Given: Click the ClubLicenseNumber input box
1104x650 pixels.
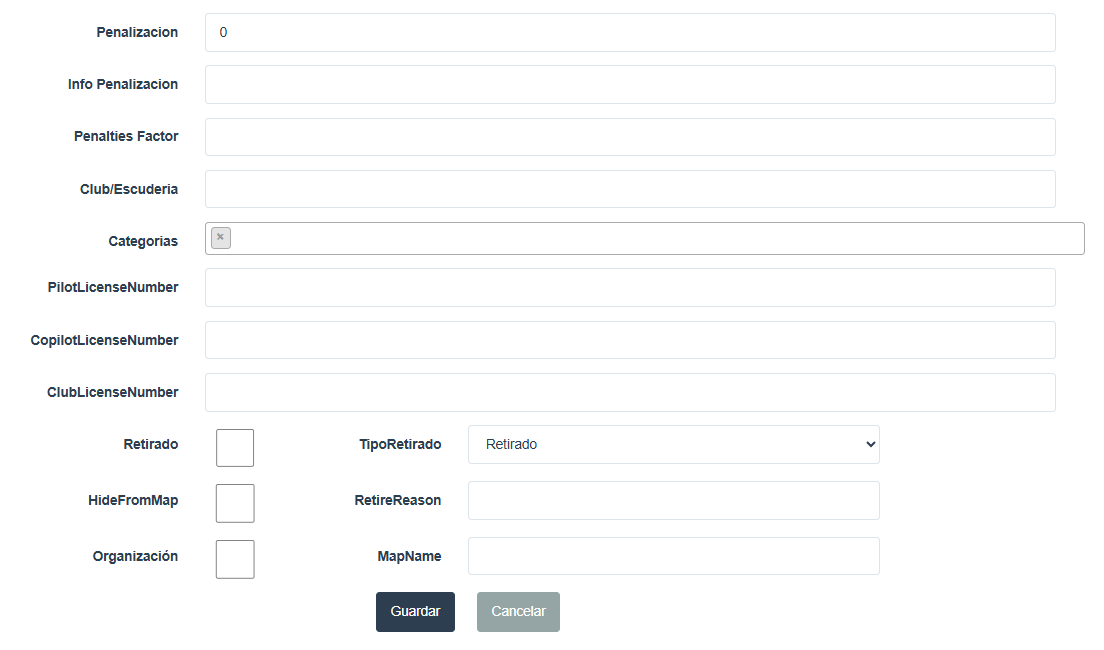Looking at the screenshot, I should click(x=630, y=392).
